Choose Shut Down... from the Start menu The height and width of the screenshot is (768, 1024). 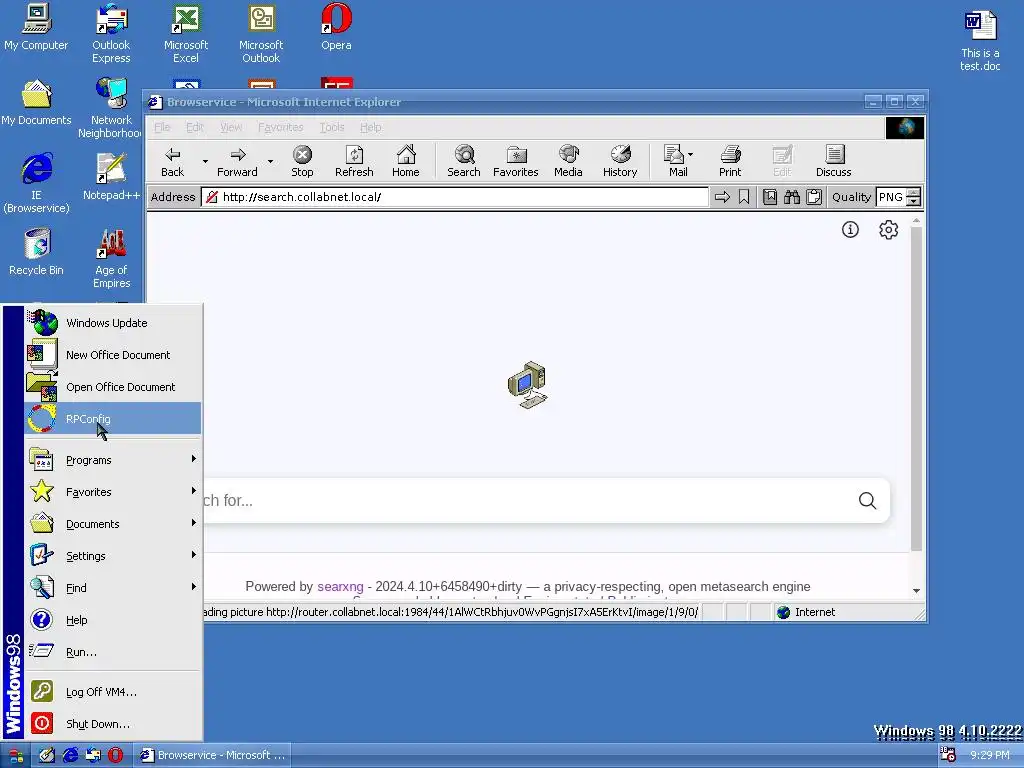(x=112, y=724)
